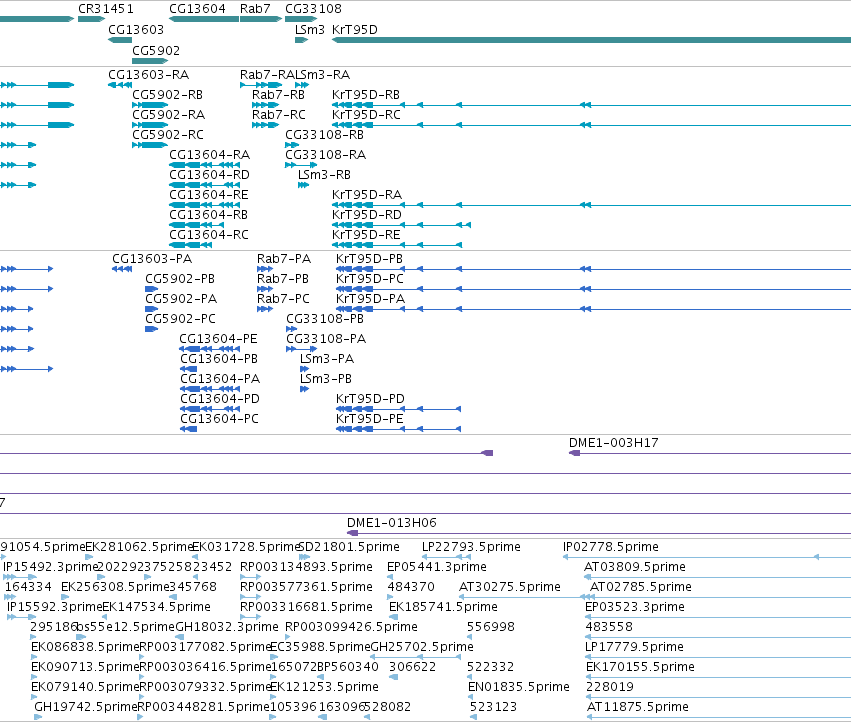This screenshot has width=851, height=722.
Task: Click the KrT95D-RB transcript label
Action: click(x=366, y=95)
